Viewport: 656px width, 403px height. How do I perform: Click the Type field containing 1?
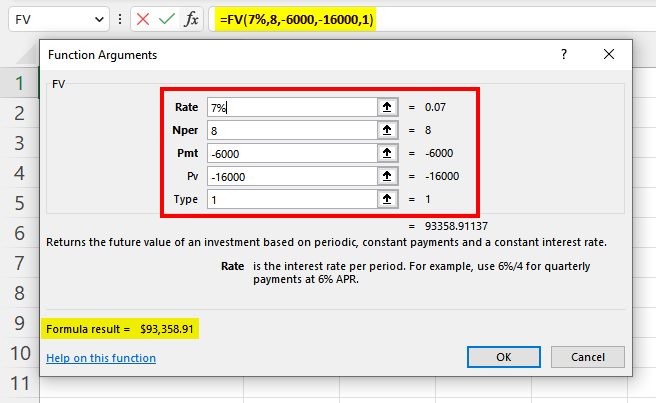coord(290,199)
